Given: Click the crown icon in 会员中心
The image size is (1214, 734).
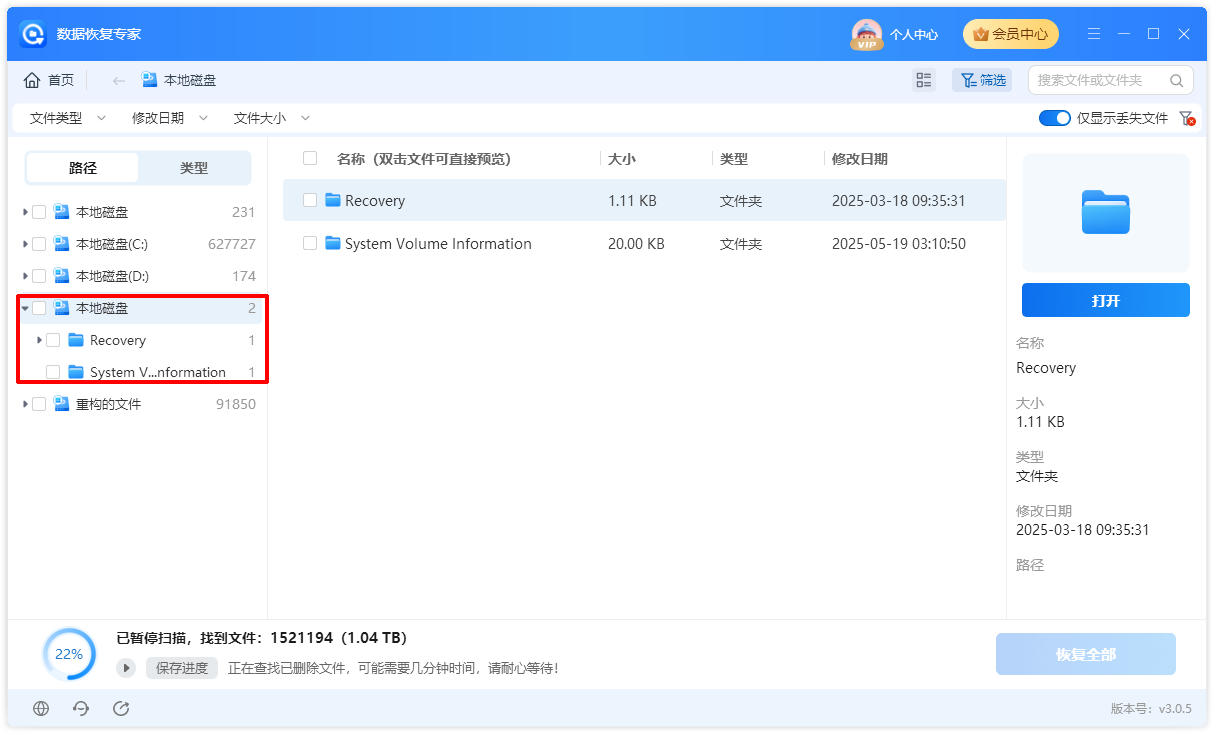Looking at the screenshot, I should [980, 34].
